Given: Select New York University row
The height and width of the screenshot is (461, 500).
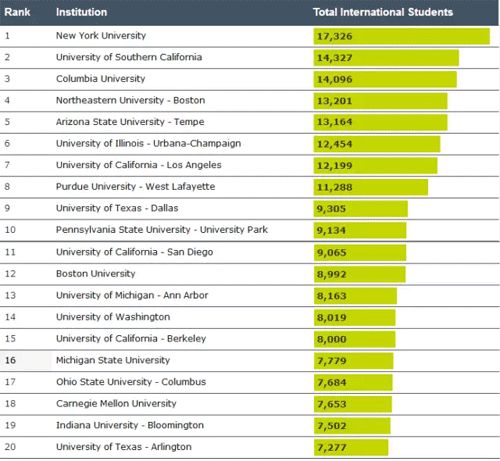Looking at the screenshot, I should (250, 36).
